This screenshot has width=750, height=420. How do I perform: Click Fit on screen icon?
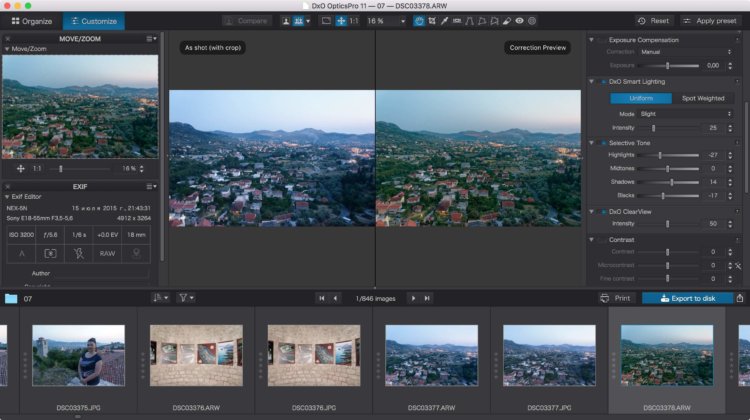326,21
